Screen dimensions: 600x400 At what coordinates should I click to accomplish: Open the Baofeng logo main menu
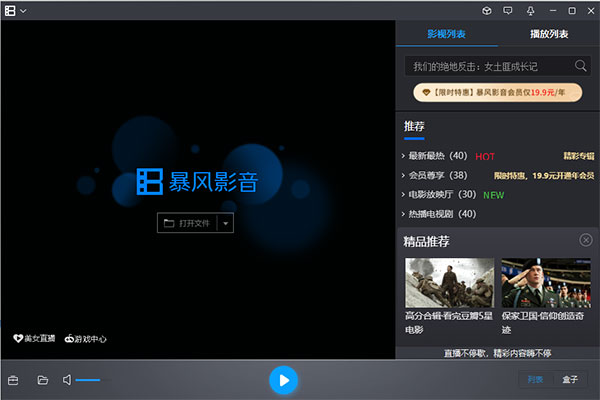[10, 11]
